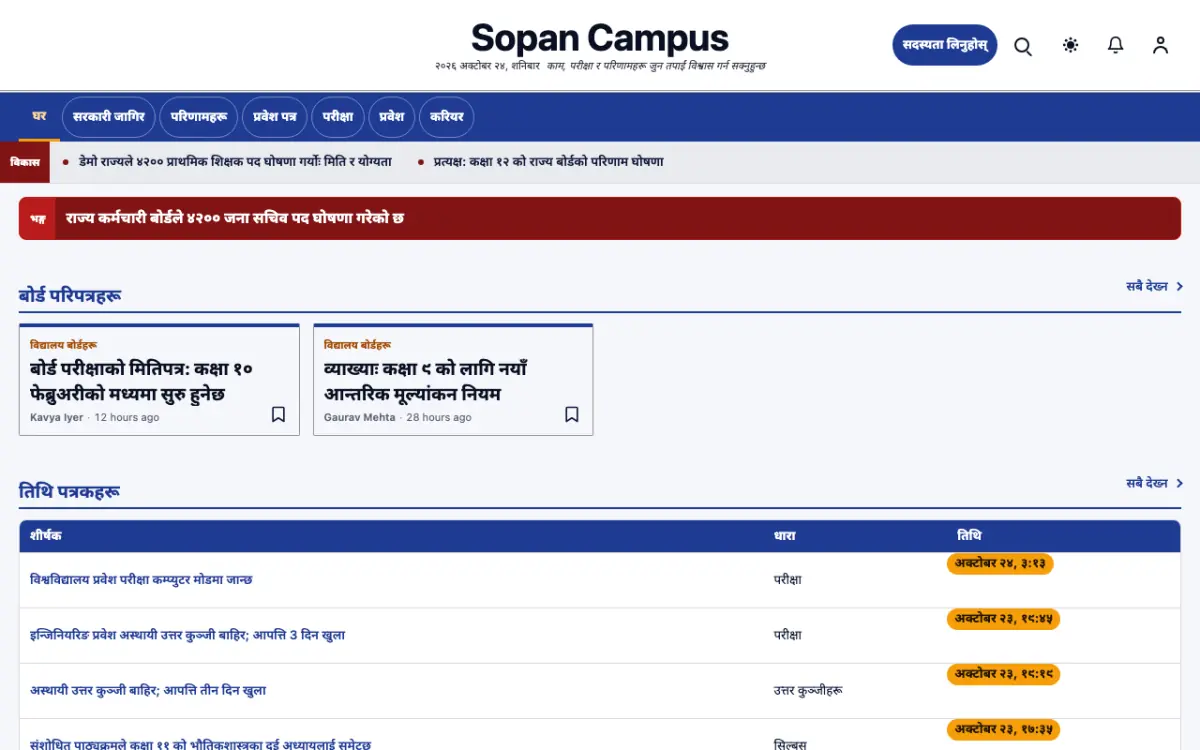Click the शीर्षक column header
1200x750 pixels.
tap(46, 536)
